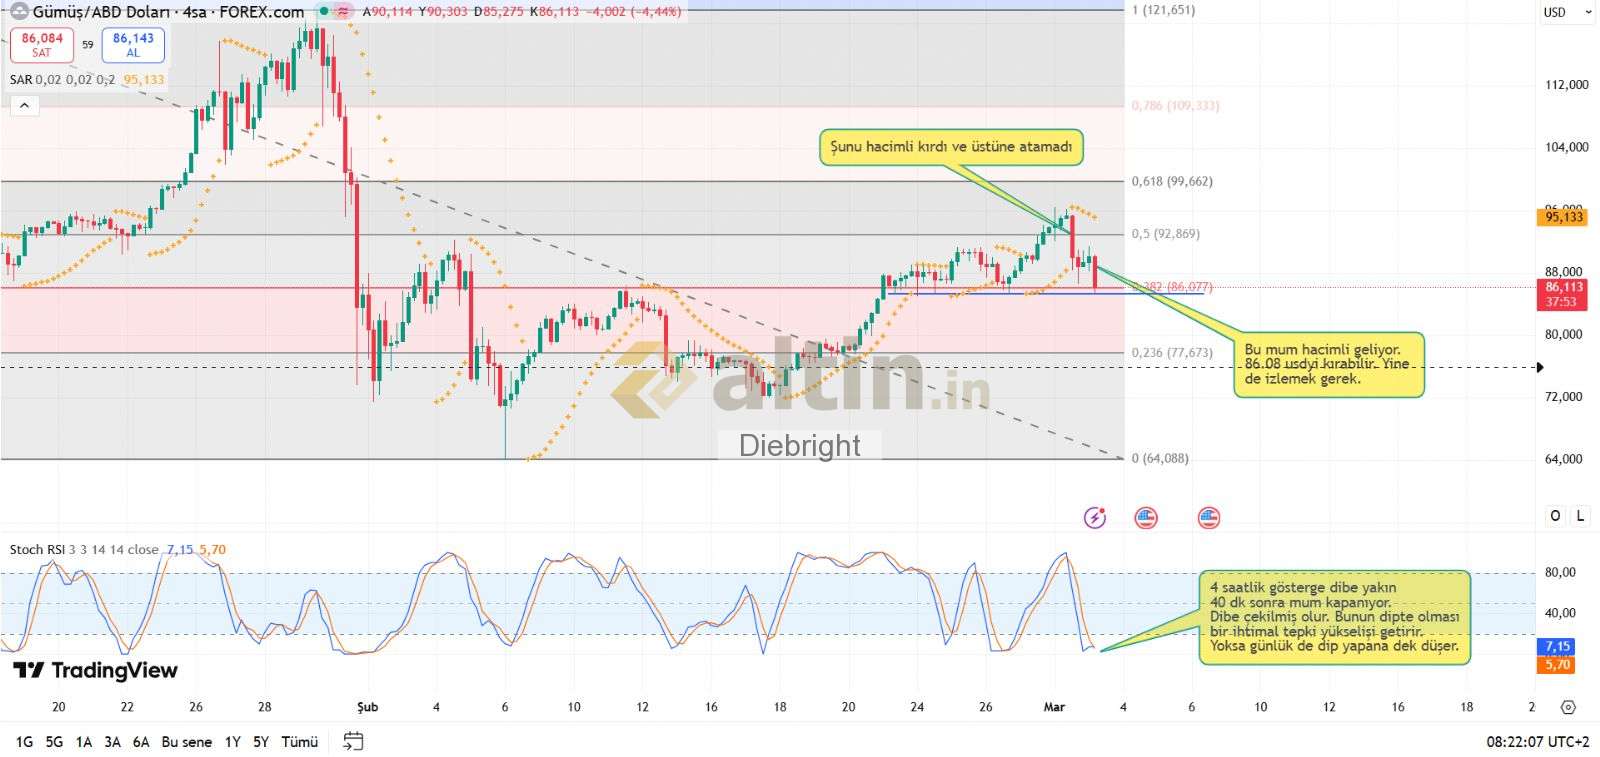This screenshot has width=1600, height=757.
Task: Open the time axis settings gear icon
Action: point(1568,707)
